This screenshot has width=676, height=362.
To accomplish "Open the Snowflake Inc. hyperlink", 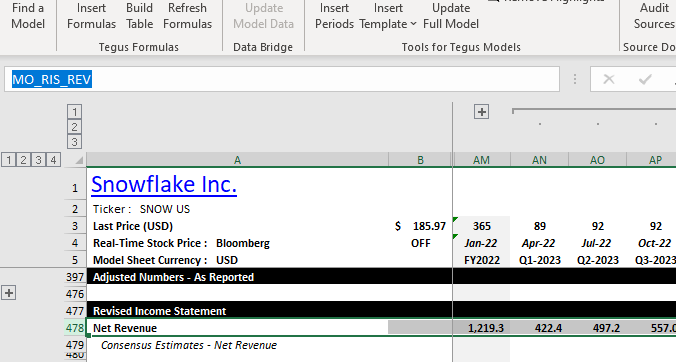I will [x=164, y=184].
